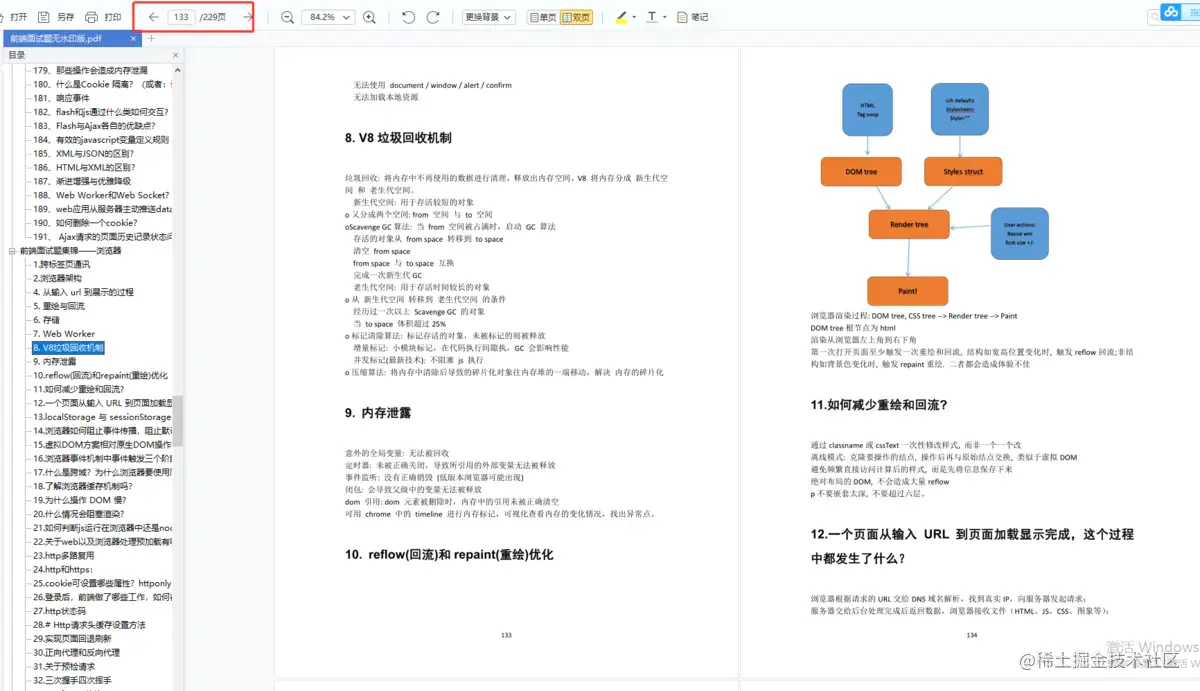The height and width of the screenshot is (691, 1200).
Task: Click the 笔记 notes button
Action: pyautogui.click(x=692, y=17)
